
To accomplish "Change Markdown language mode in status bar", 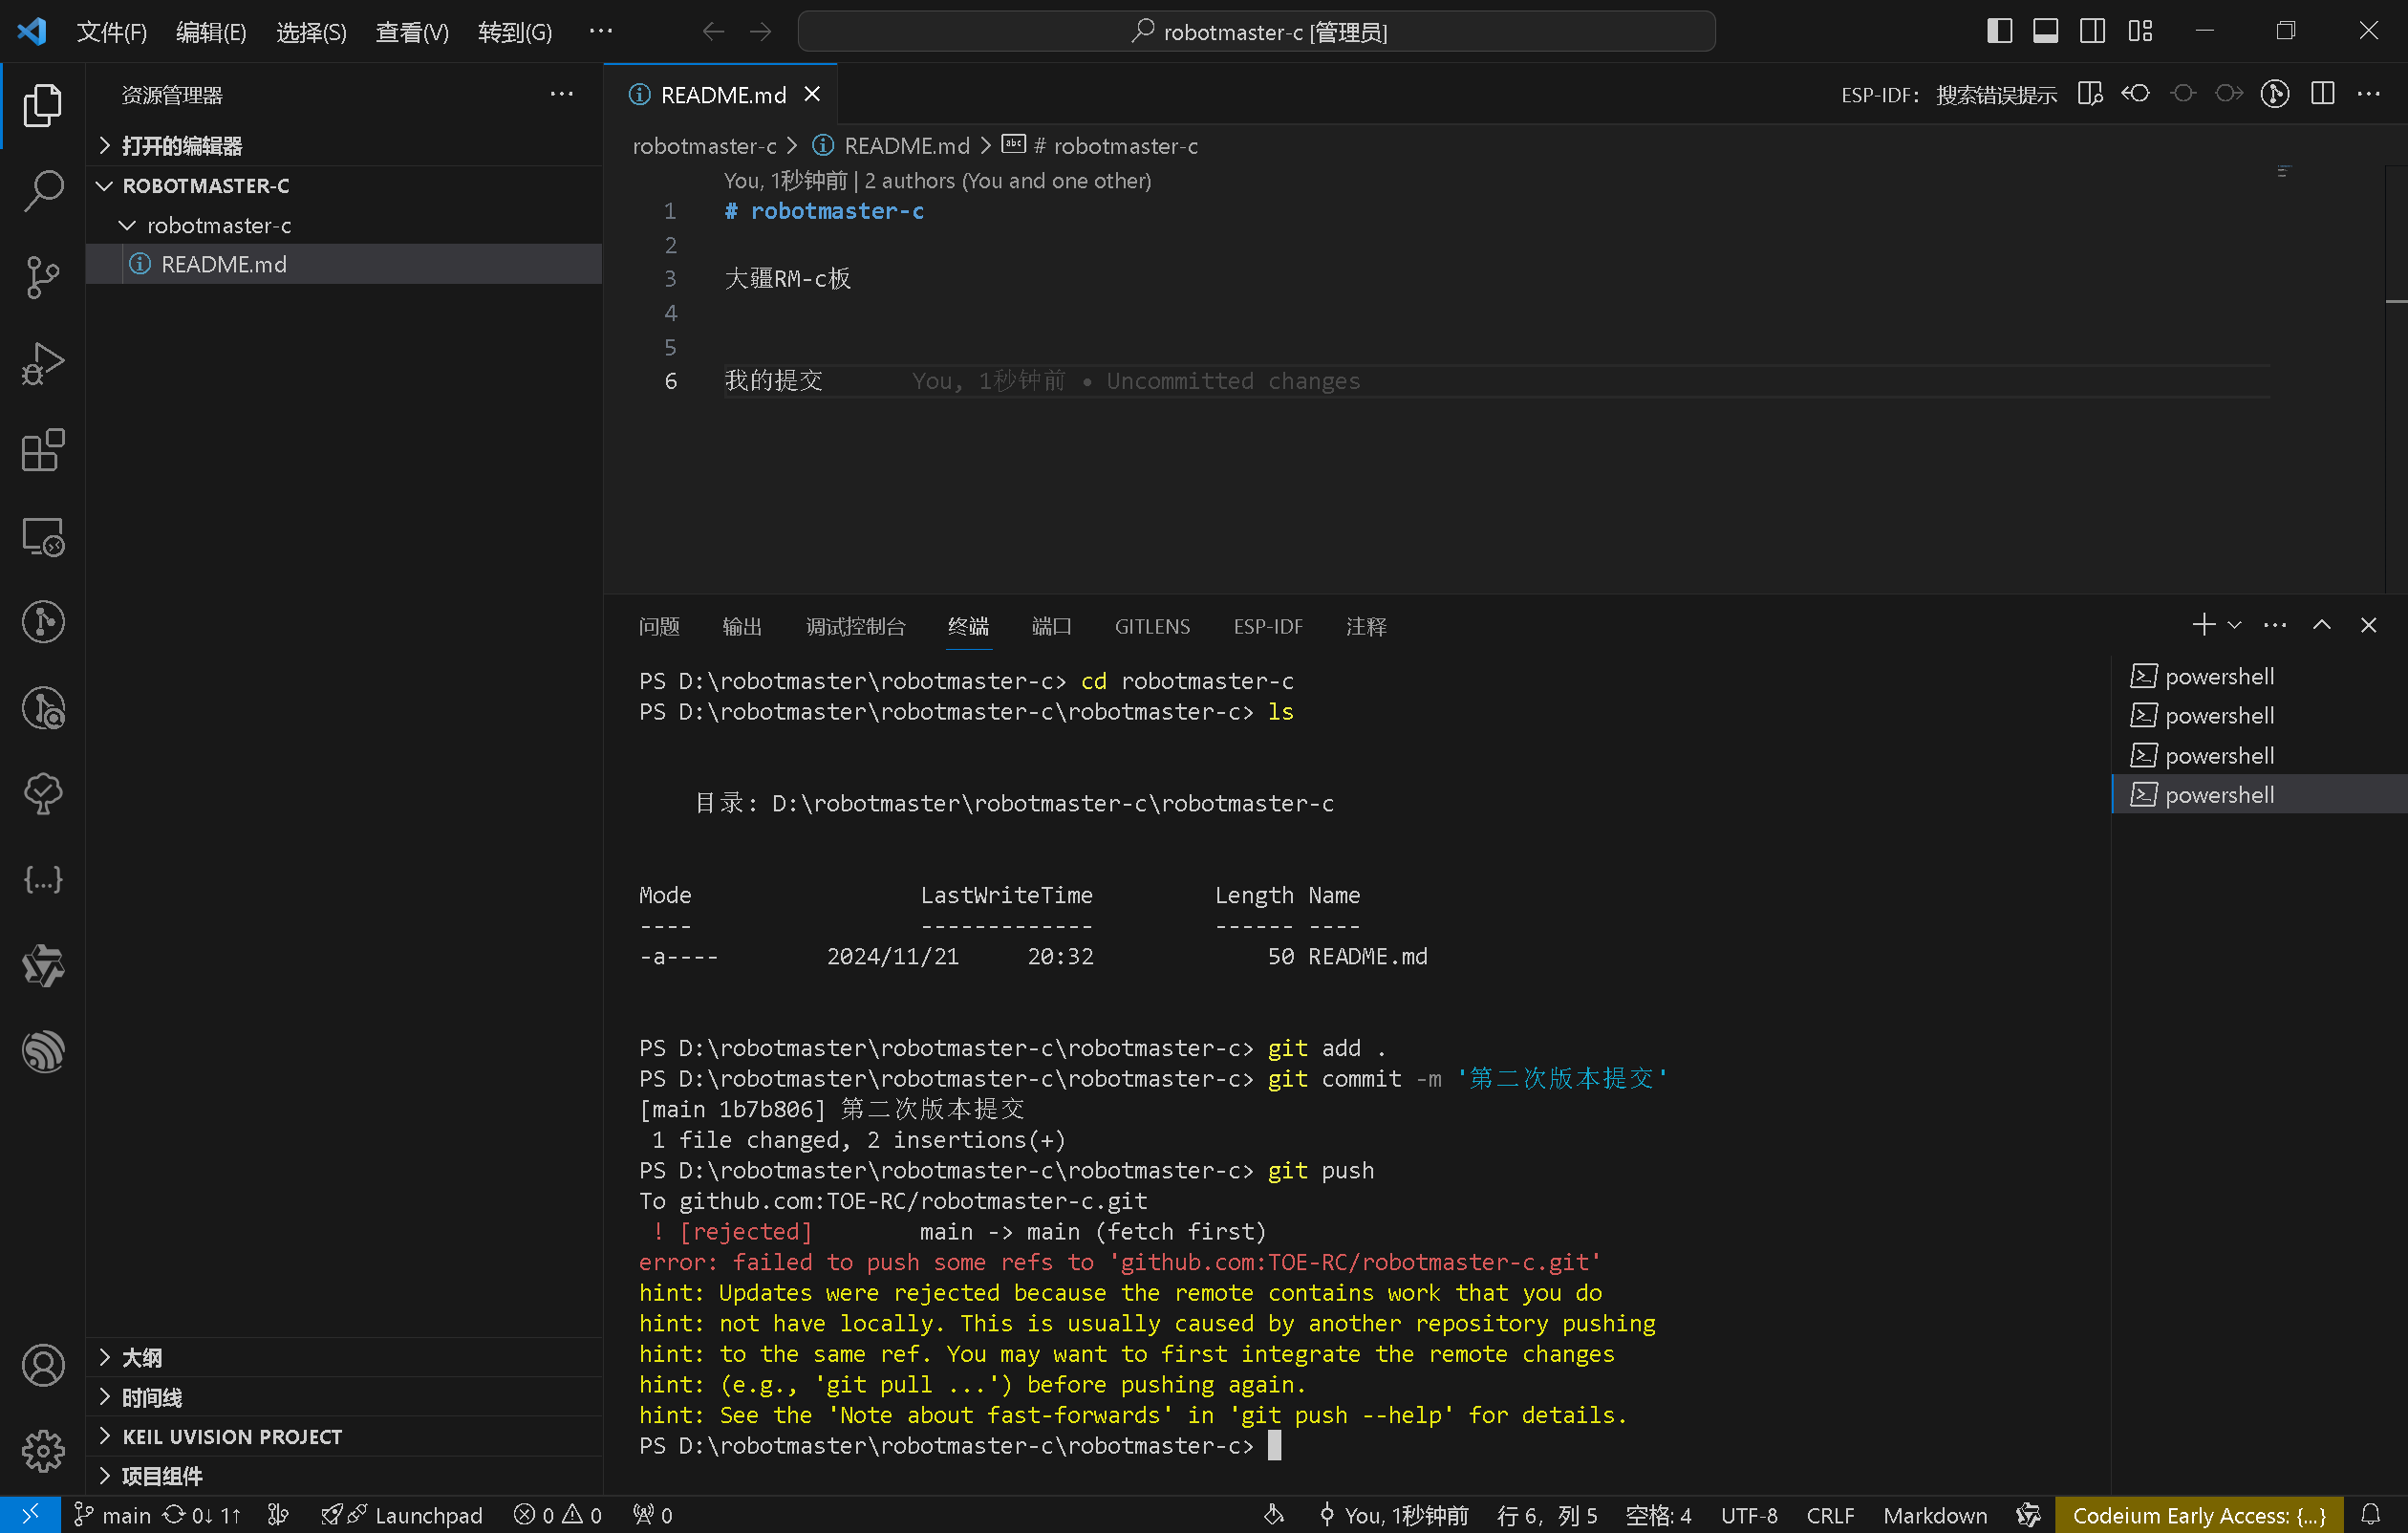I will pyautogui.click(x=1935, y=1515).
